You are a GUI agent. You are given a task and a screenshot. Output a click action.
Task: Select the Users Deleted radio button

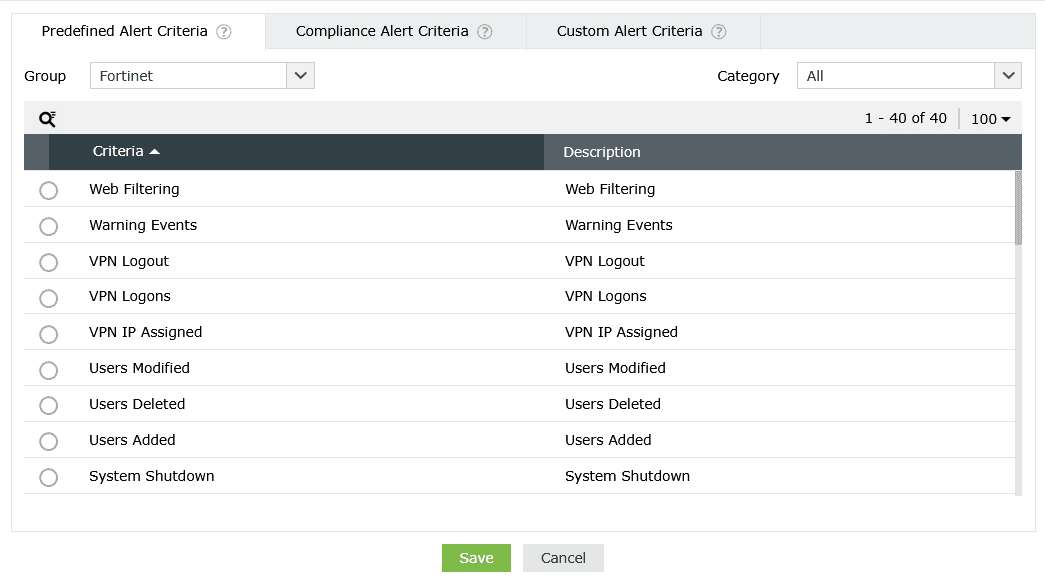[48, 405]
